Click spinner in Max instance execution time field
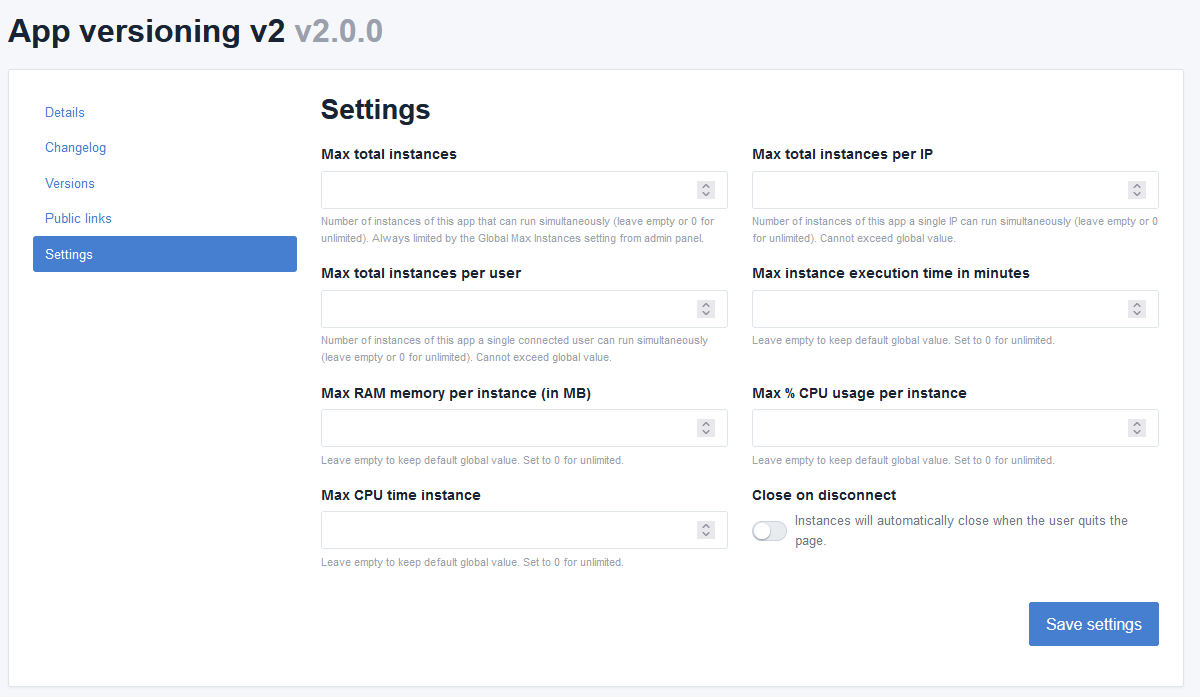This screenshot has height=697, width=1200. click(1137, 309)
